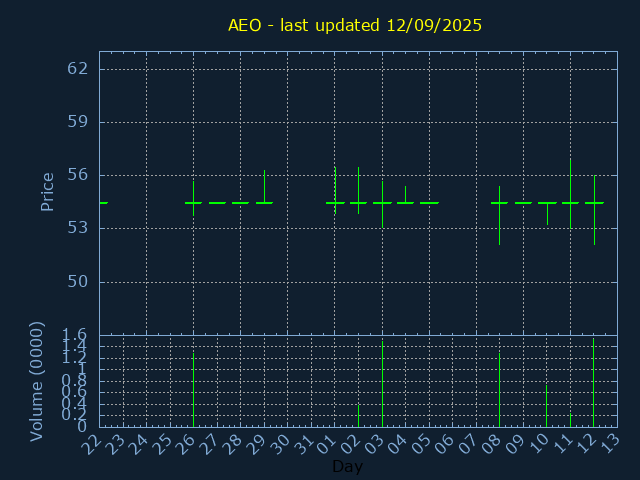Select day label 22 on x-axis
Viewport: 640px width, 480px height.
[x=91, y=444]
